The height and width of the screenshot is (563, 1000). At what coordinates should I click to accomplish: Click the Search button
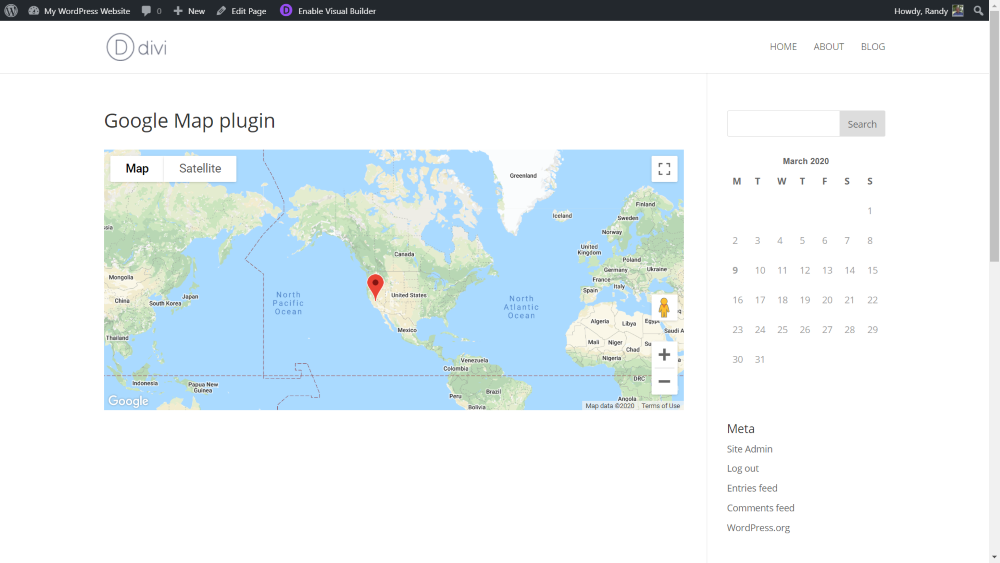862,124
